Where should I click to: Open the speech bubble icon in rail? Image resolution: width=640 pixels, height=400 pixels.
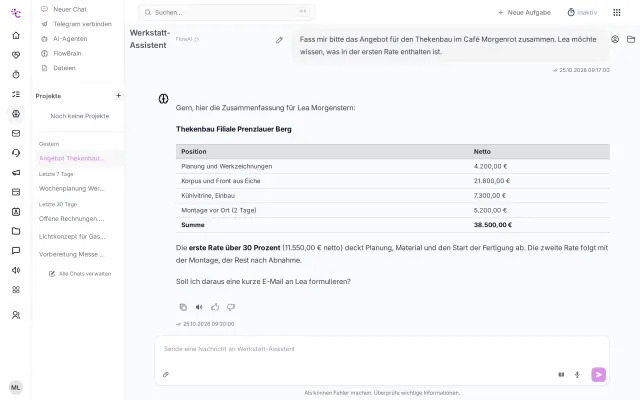(16, 251)
